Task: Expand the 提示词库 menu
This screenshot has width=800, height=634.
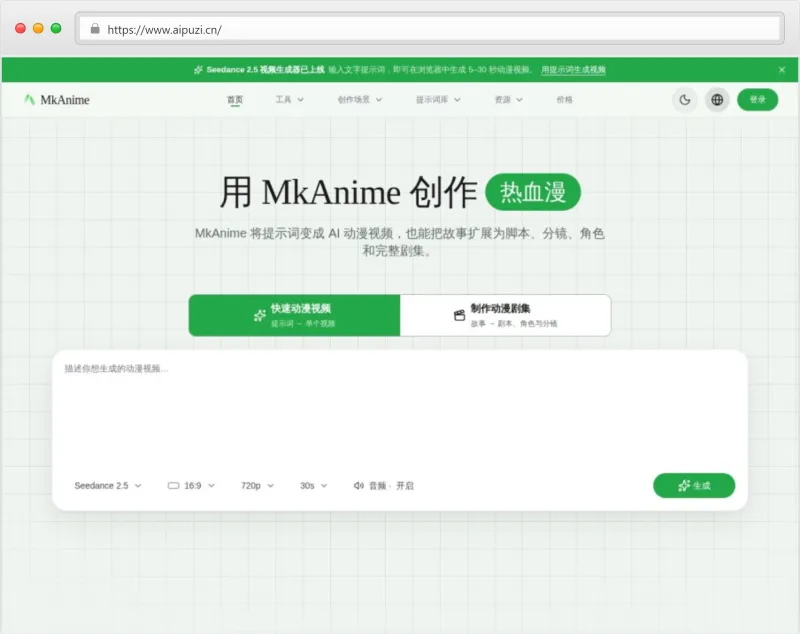Action: 438,100
